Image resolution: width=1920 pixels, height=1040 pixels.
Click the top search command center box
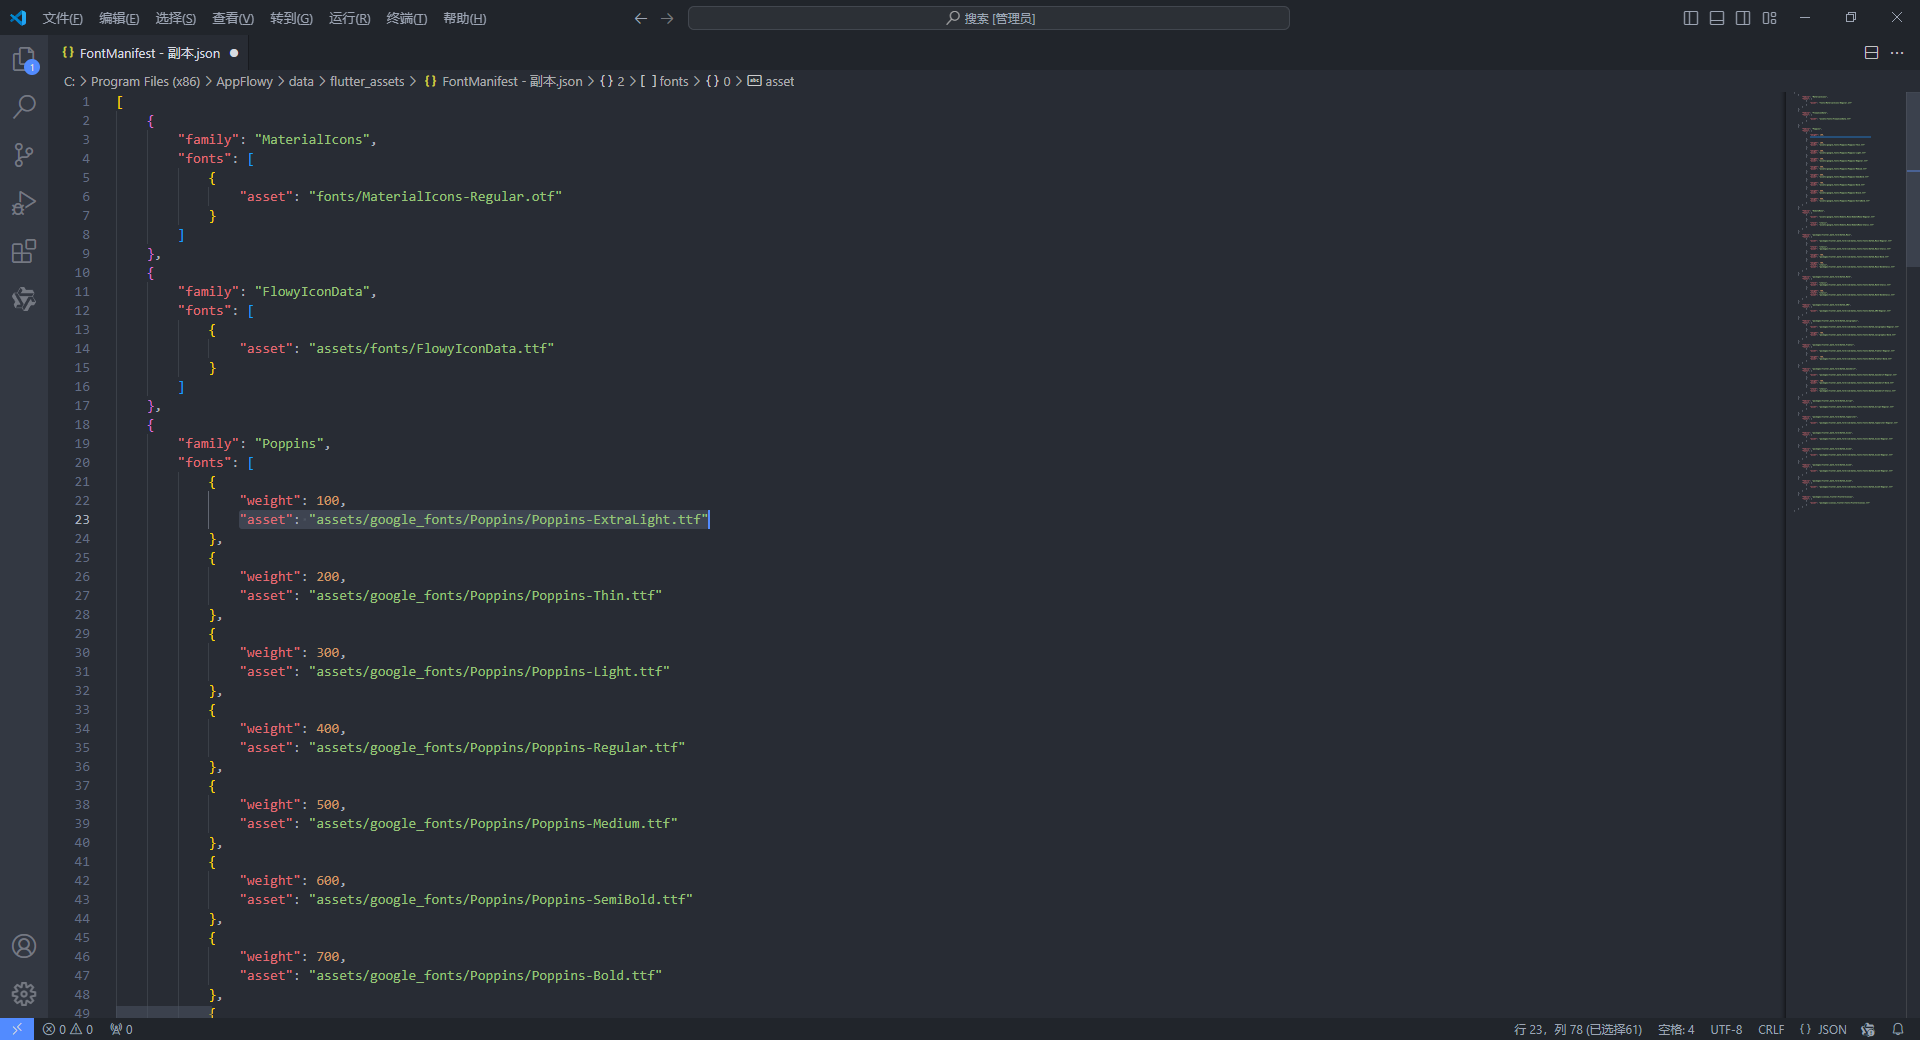988,18
